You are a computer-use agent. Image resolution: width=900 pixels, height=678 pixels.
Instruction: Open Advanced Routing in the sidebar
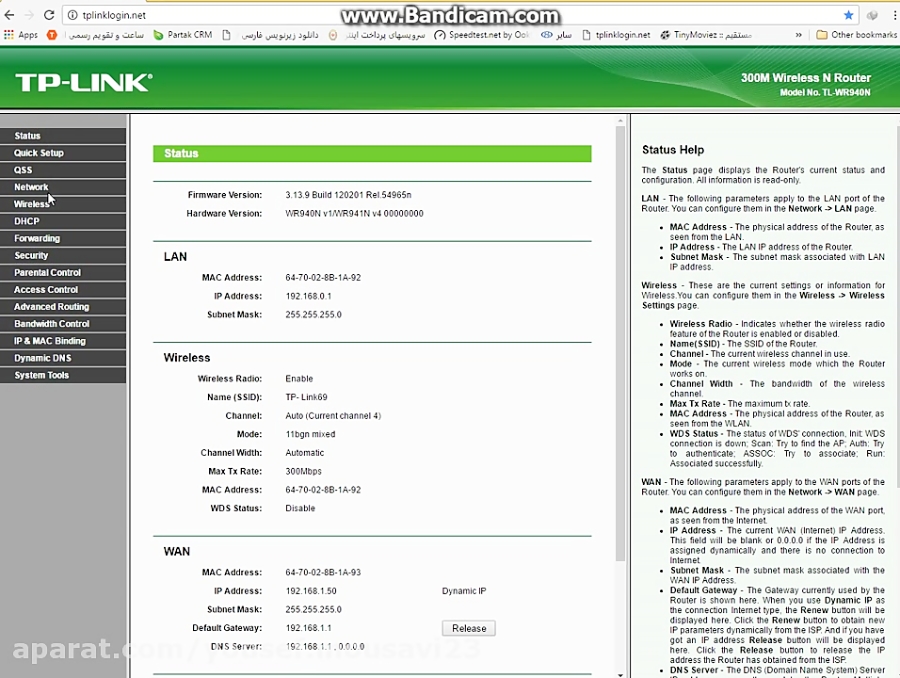pos(63,307)
